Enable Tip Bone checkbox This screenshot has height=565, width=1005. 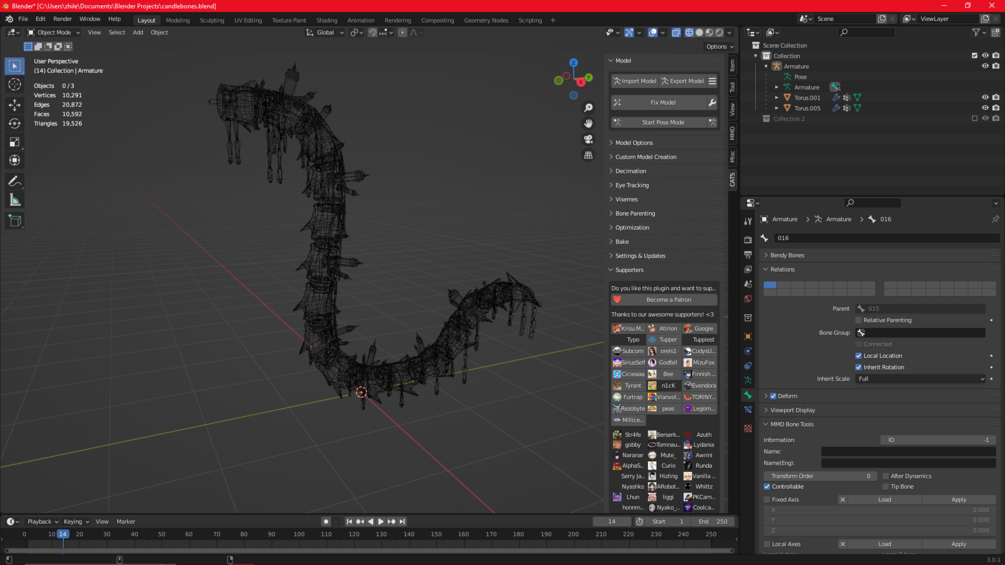(x=886, y=486)
